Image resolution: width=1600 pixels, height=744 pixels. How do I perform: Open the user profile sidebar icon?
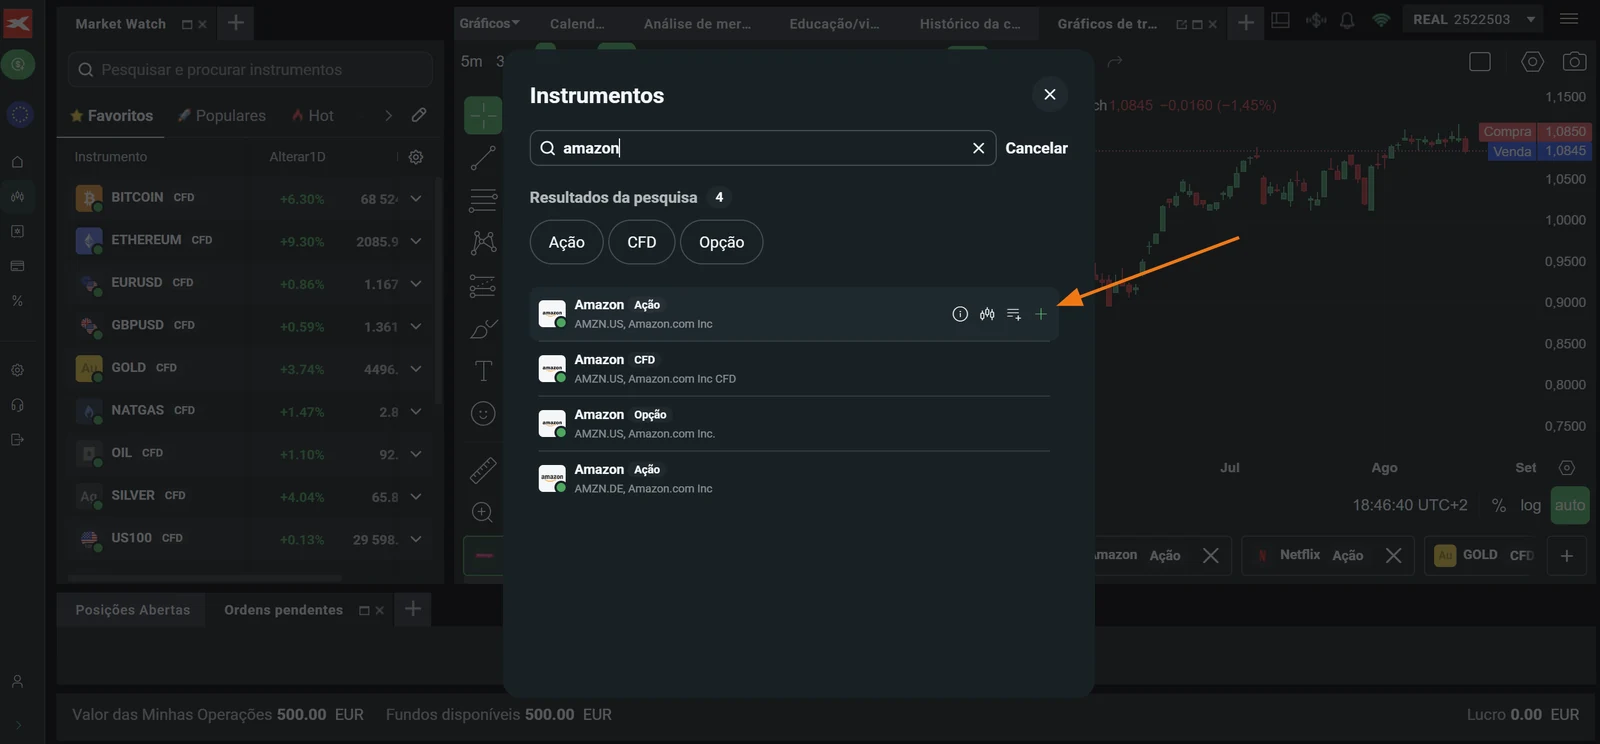17,681
